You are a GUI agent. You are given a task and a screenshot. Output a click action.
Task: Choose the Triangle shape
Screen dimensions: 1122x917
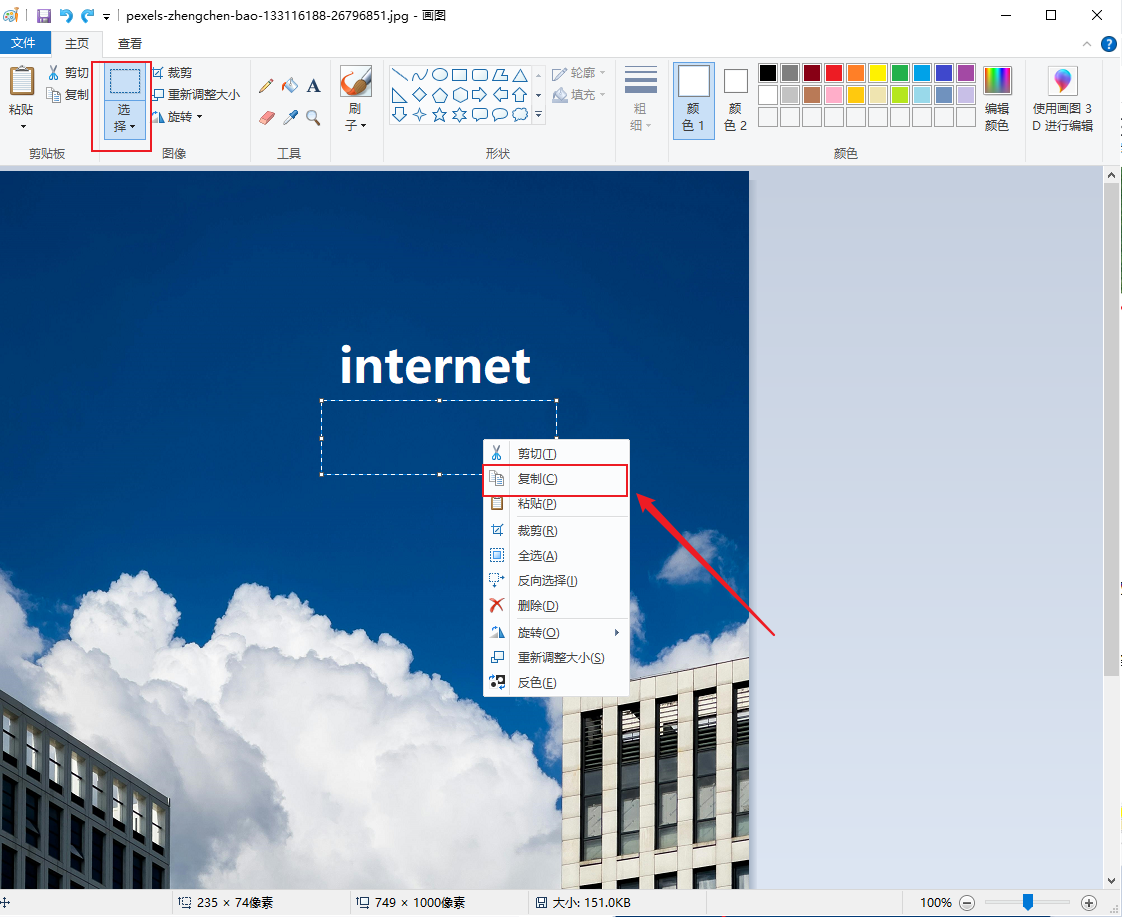tap(520, 74)
